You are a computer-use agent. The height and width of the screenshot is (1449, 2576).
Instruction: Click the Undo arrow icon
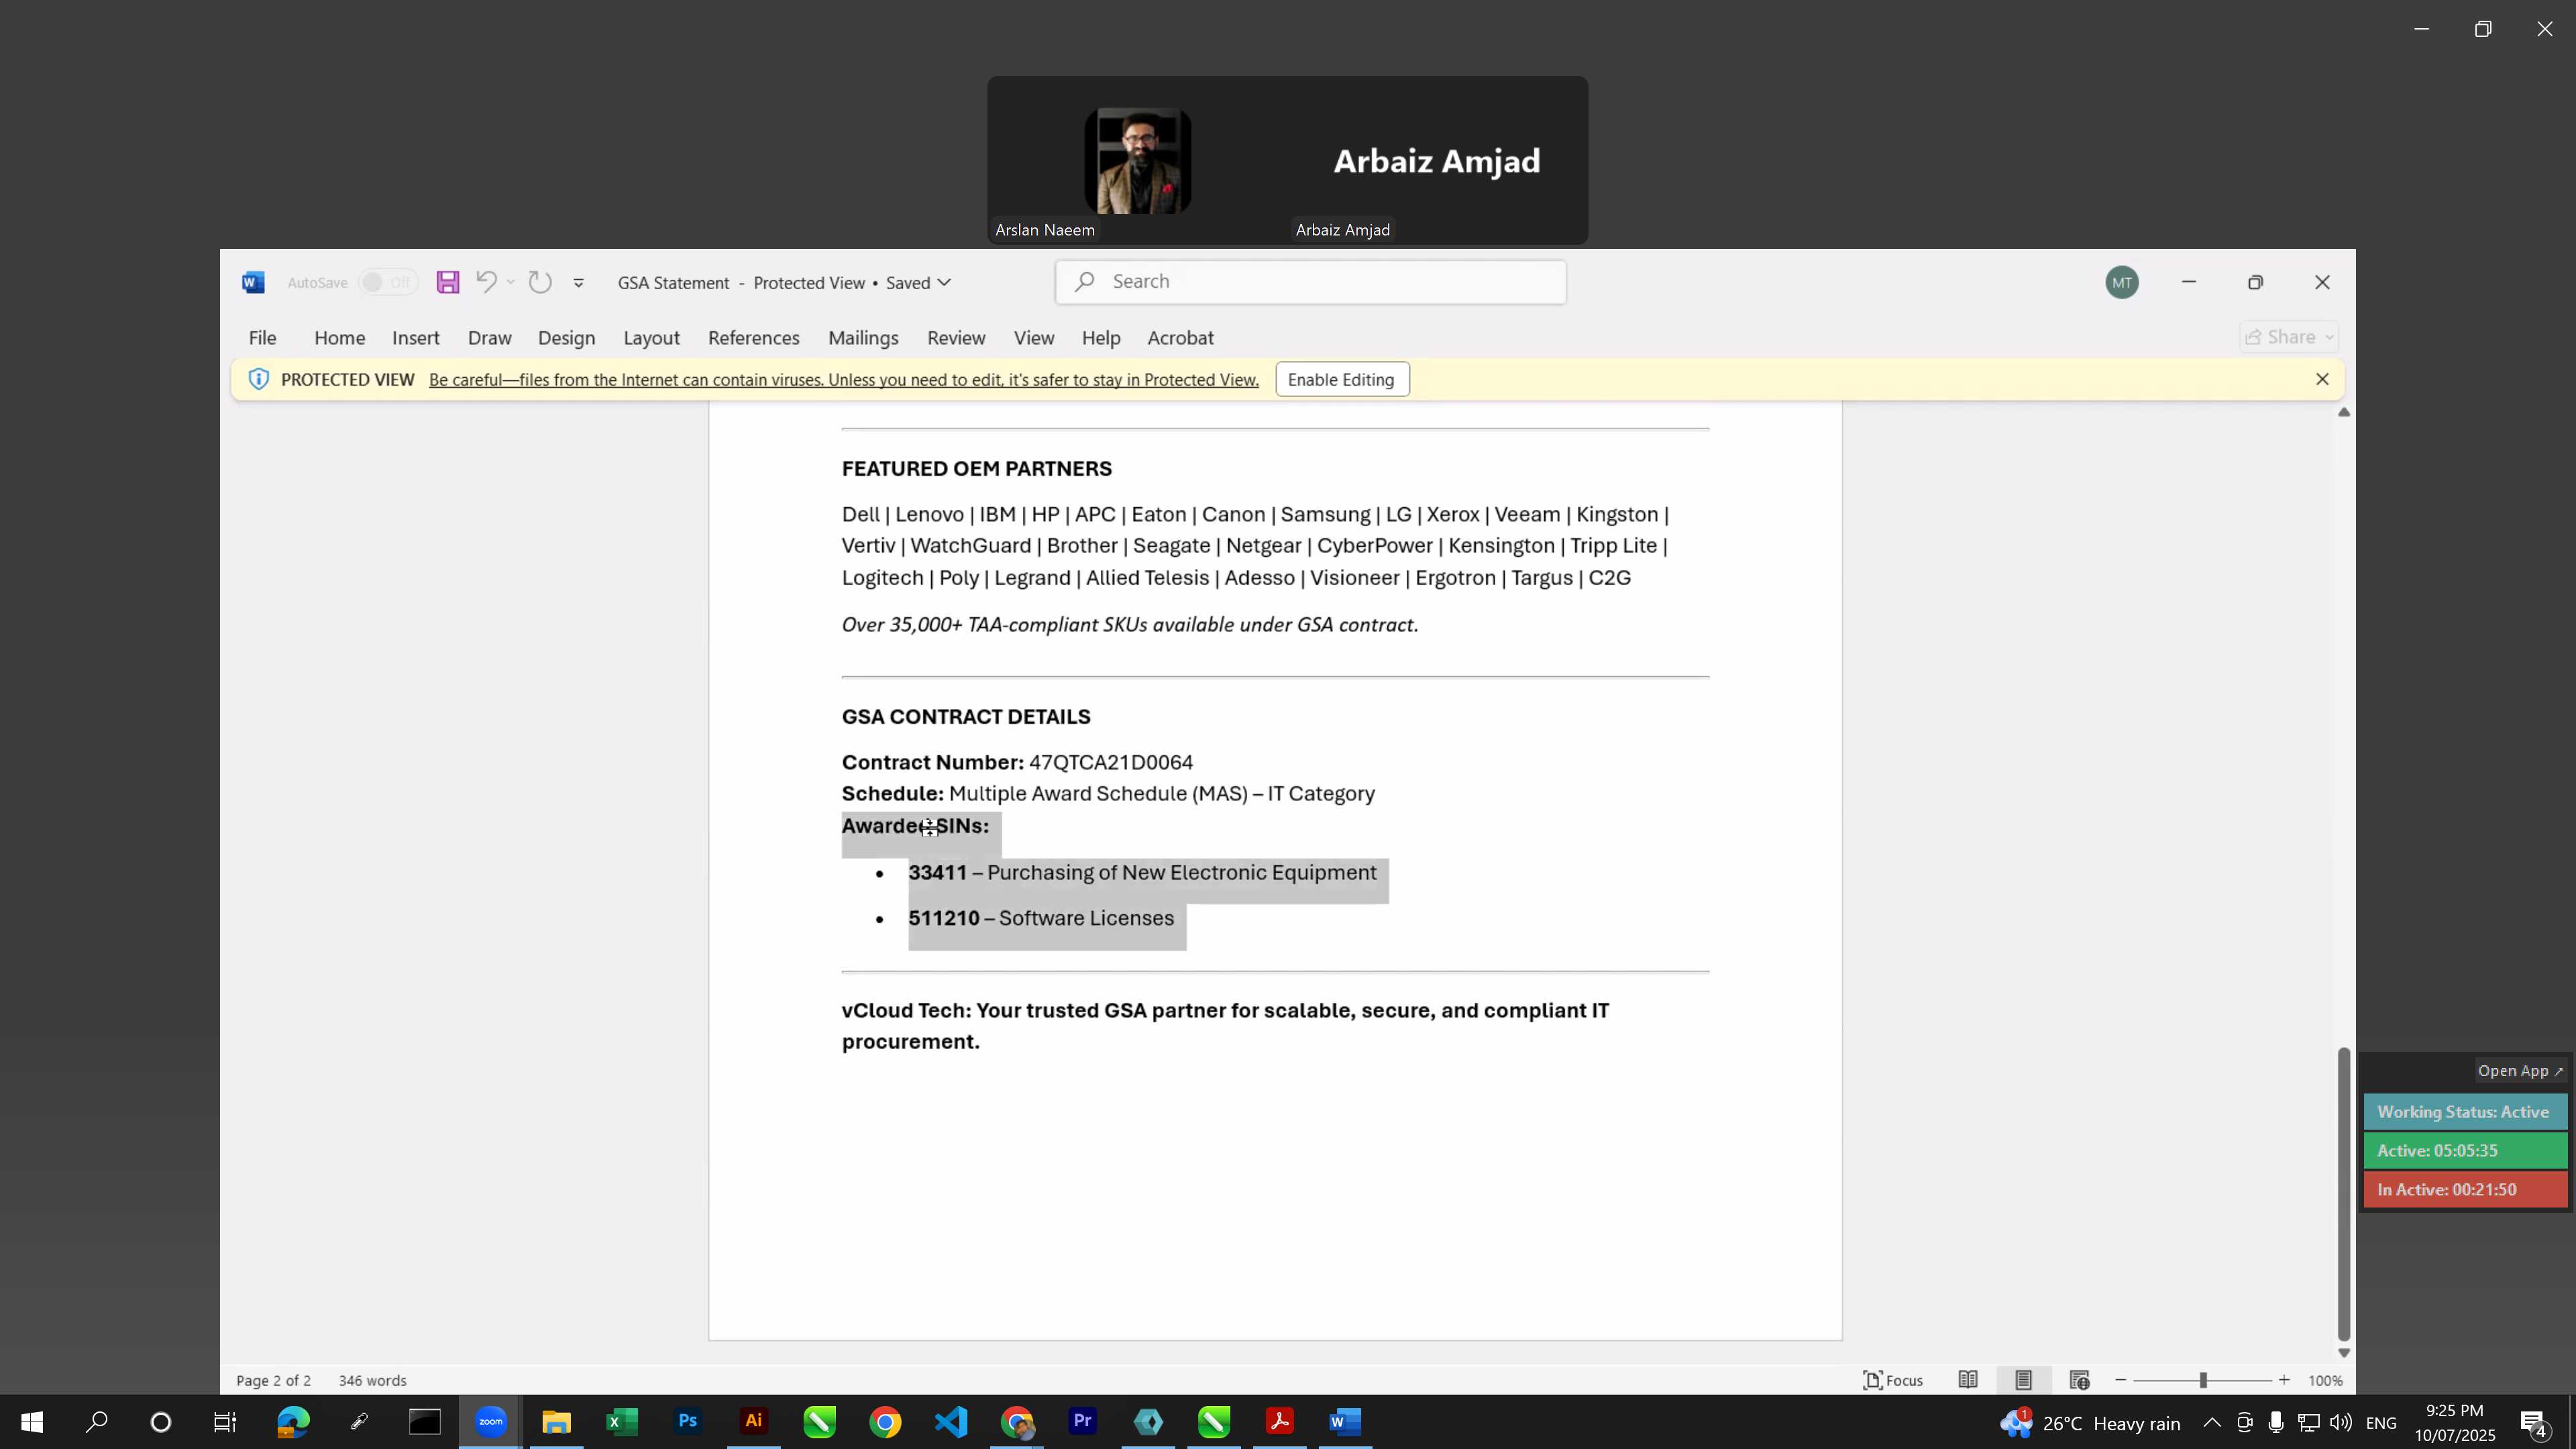point(486,282)
